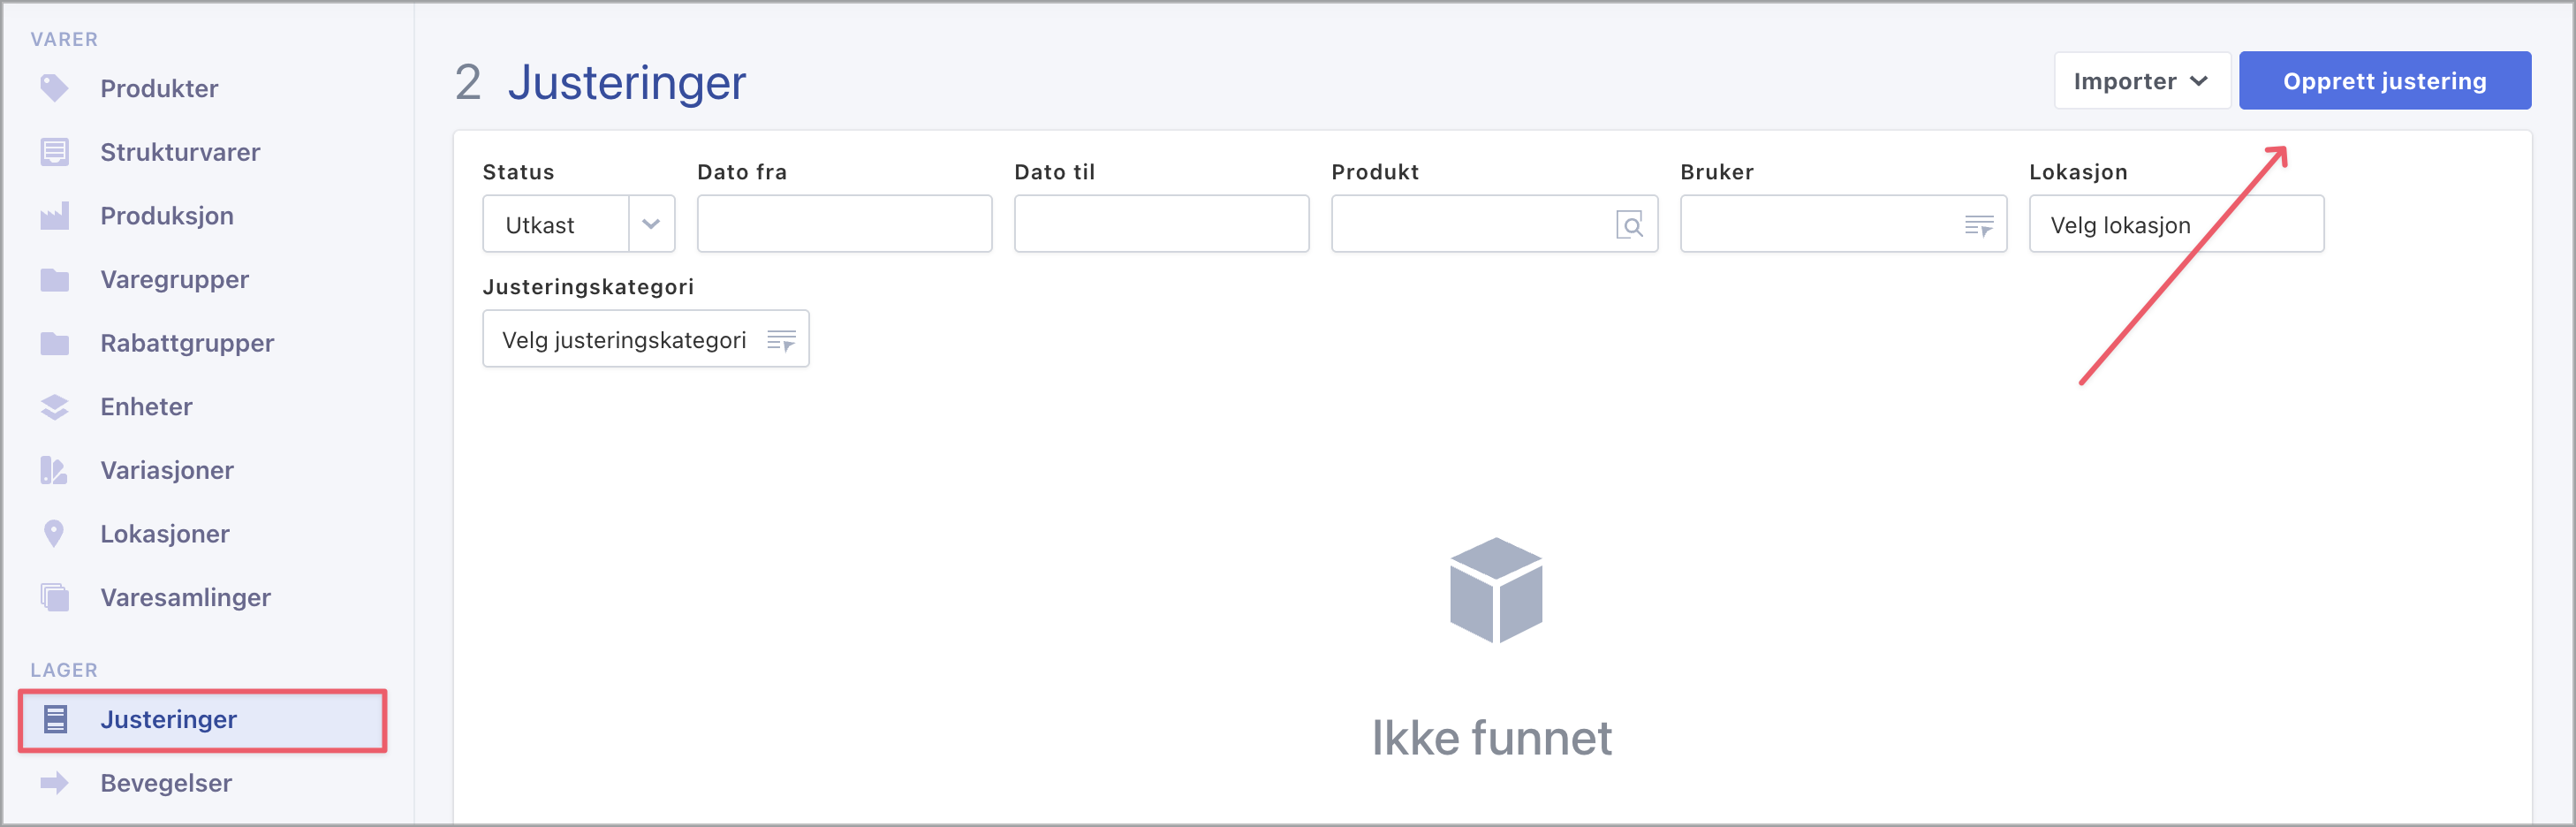Go to Strukturvarer in the sidebar

(x=180, y=152)
